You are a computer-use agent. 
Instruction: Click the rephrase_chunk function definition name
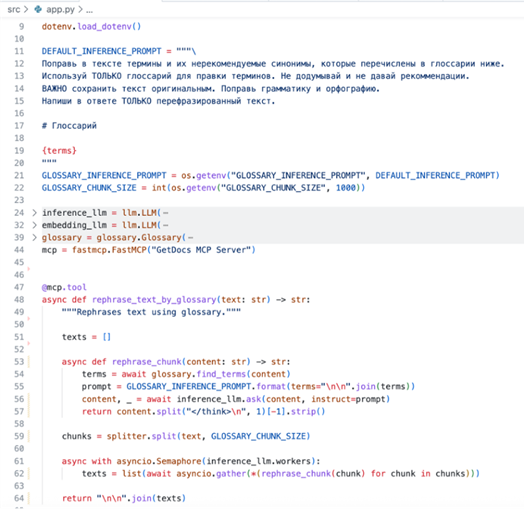[147, 362]
